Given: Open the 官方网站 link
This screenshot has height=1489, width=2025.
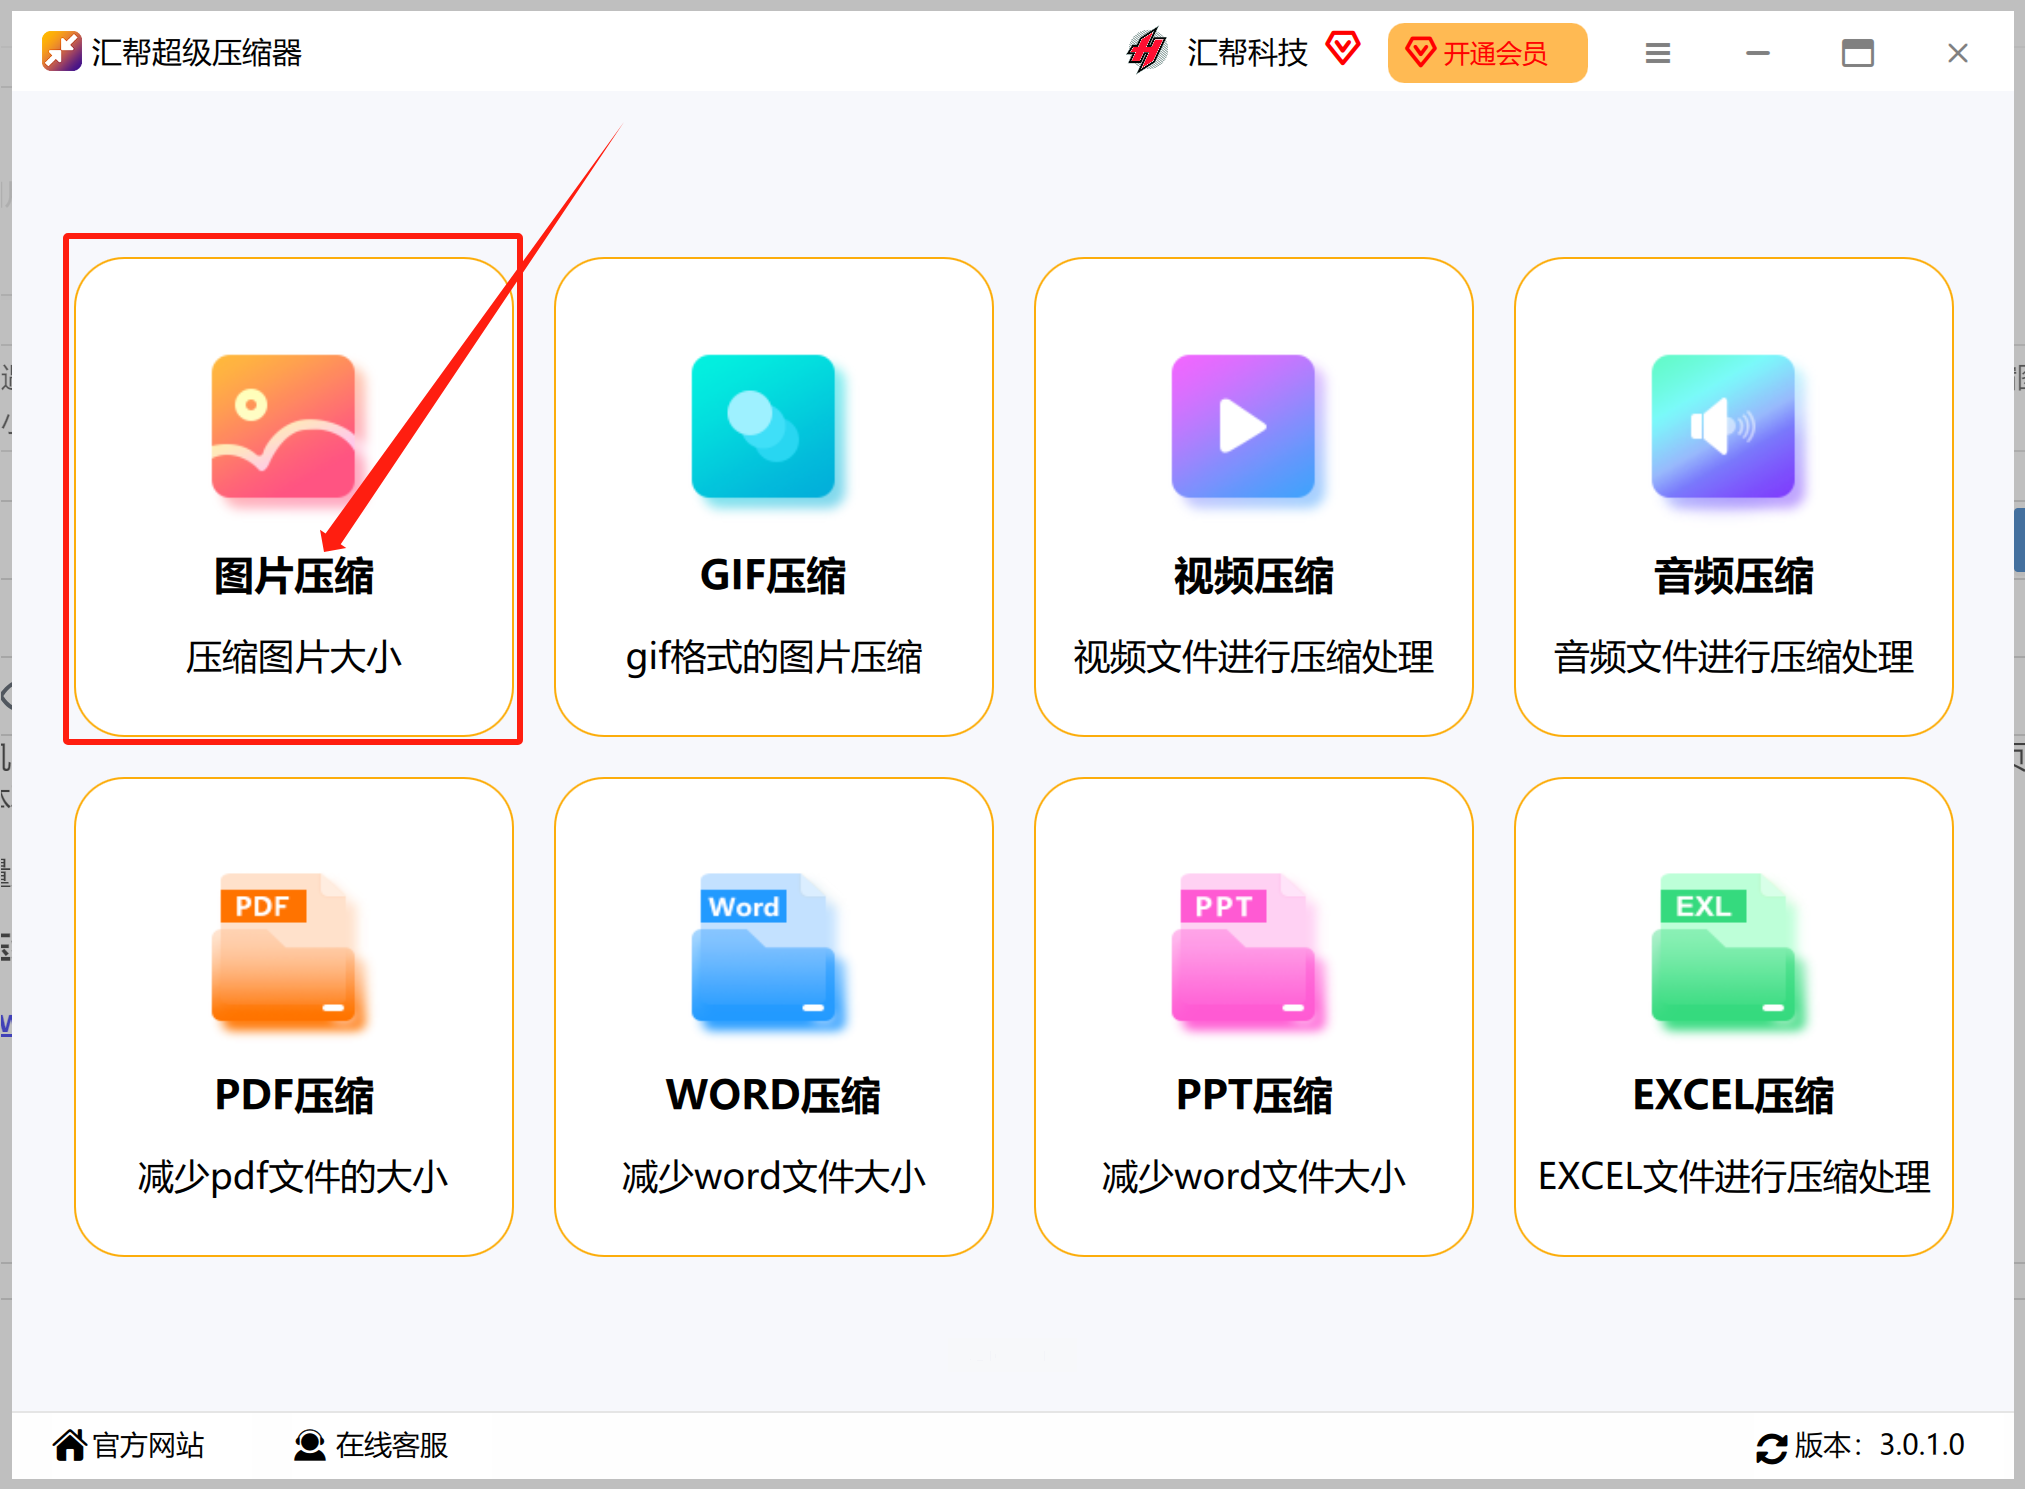Looking at the screenshot, I should click(148, 1445).
